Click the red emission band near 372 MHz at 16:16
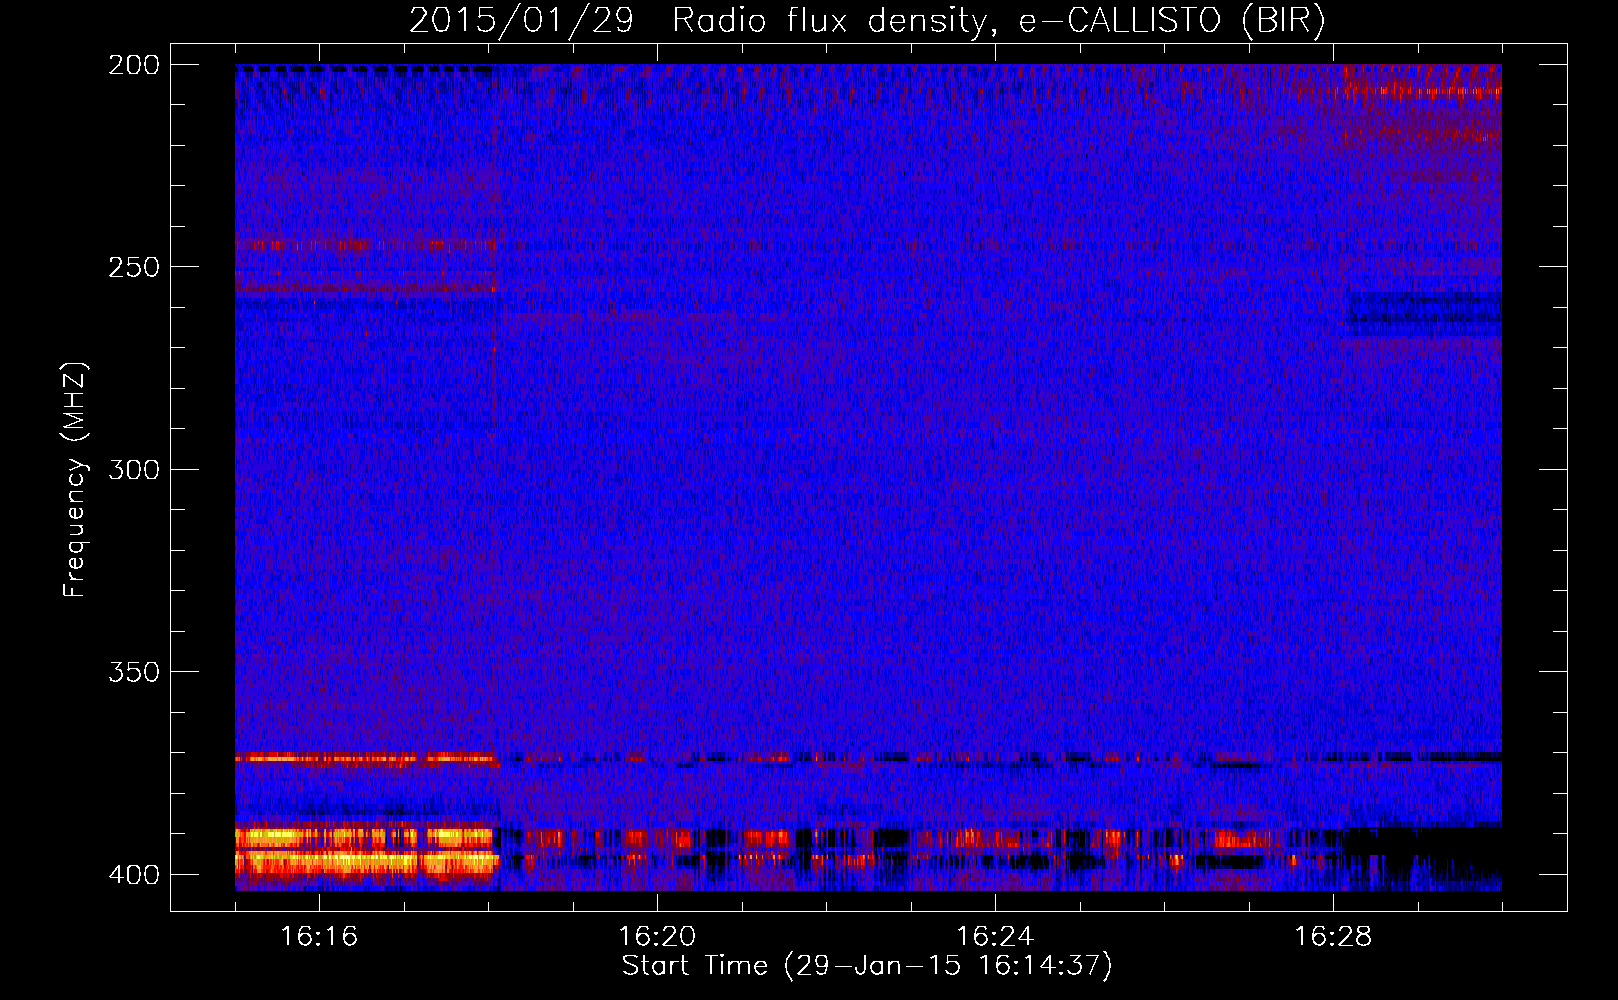 (366, 759)
